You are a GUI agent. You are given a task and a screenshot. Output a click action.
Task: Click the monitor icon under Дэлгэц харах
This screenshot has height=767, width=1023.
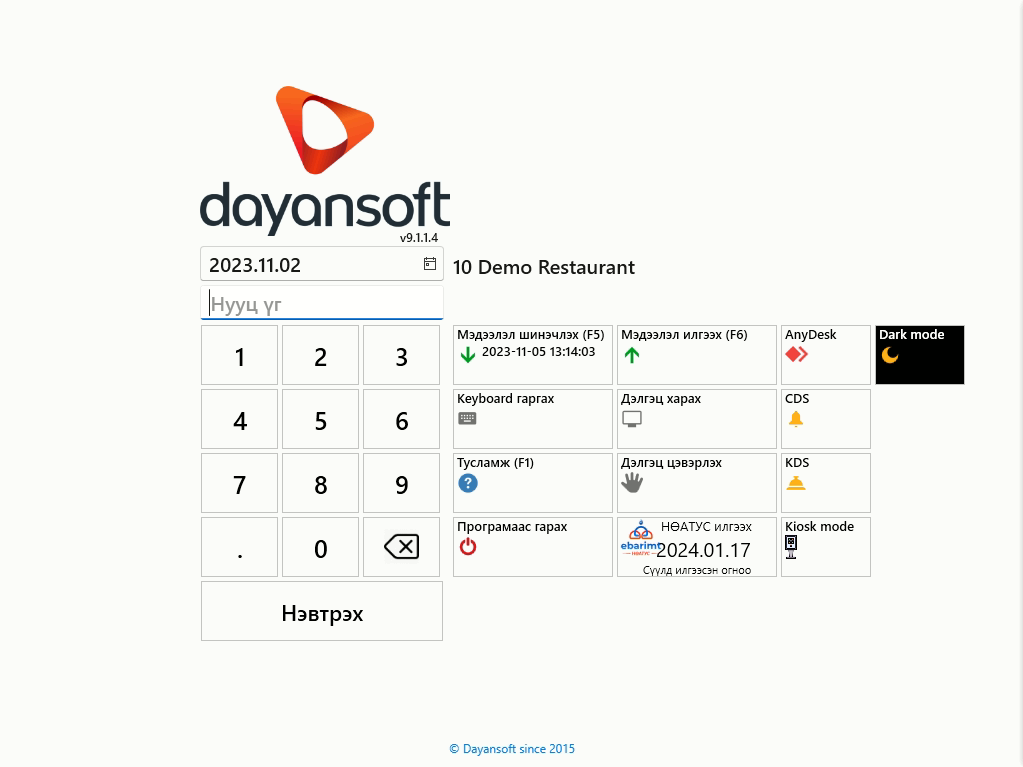(x=632, y=419)
